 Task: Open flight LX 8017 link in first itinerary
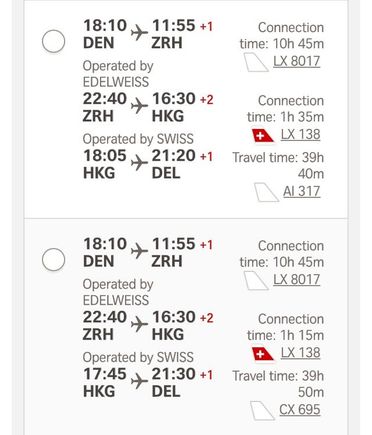click(297, 61)
